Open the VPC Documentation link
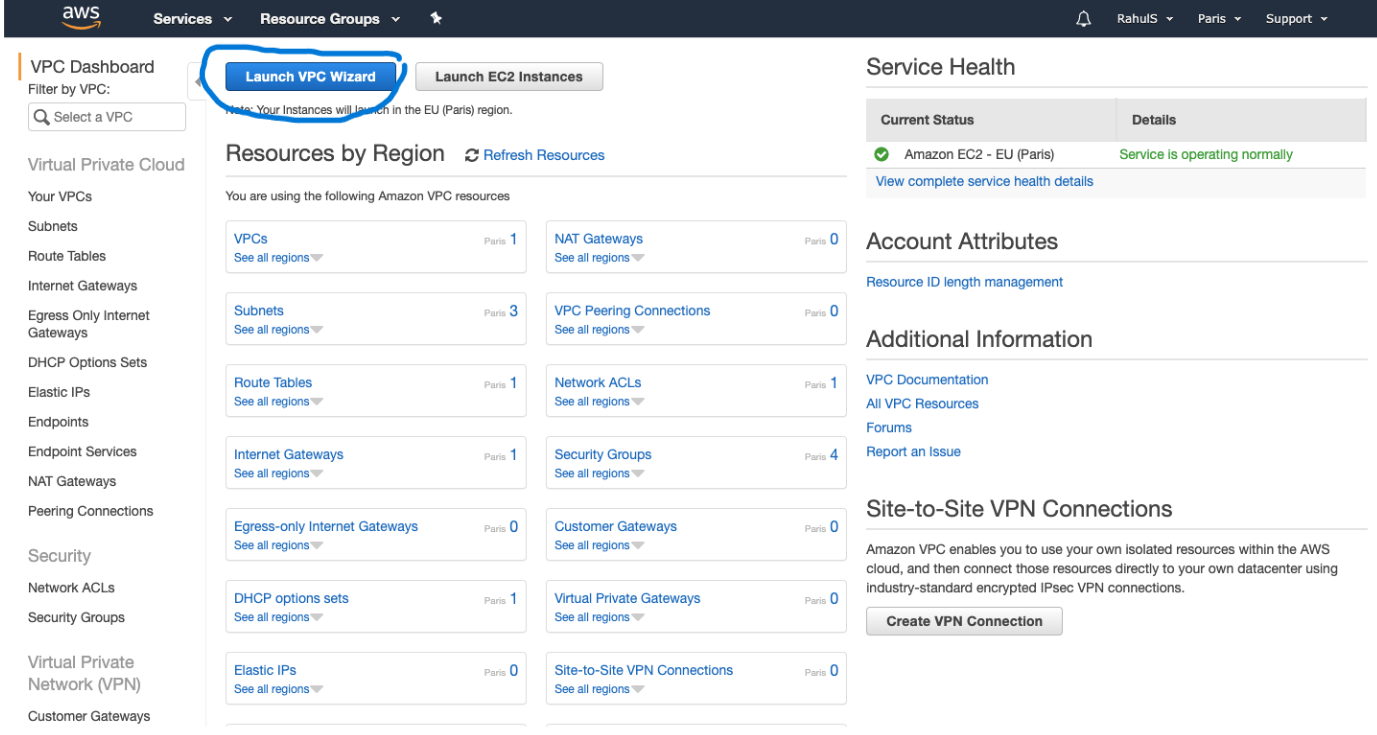 coord(927,380)
